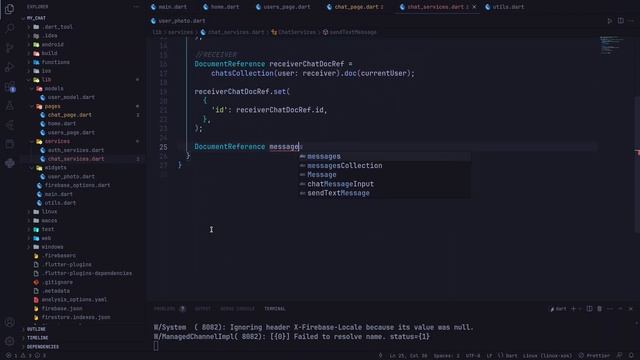Viewport: 640px width, 360px height.
Task: Click ChatServices in the breadcrumb
Action: coord(296,32)
